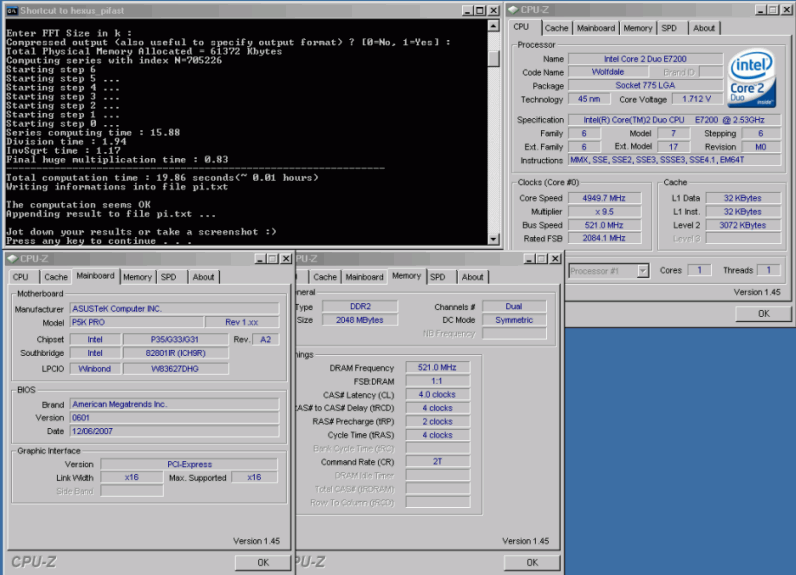Click the instructions field listing MMX, SSE
This screenshot has height=575, width=796.
674,160
